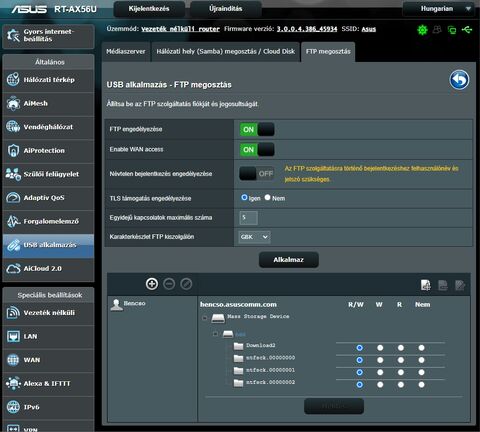Click the green network clients status icon
The height and width of the screenshot is (432, 480).
coord(452,30)
